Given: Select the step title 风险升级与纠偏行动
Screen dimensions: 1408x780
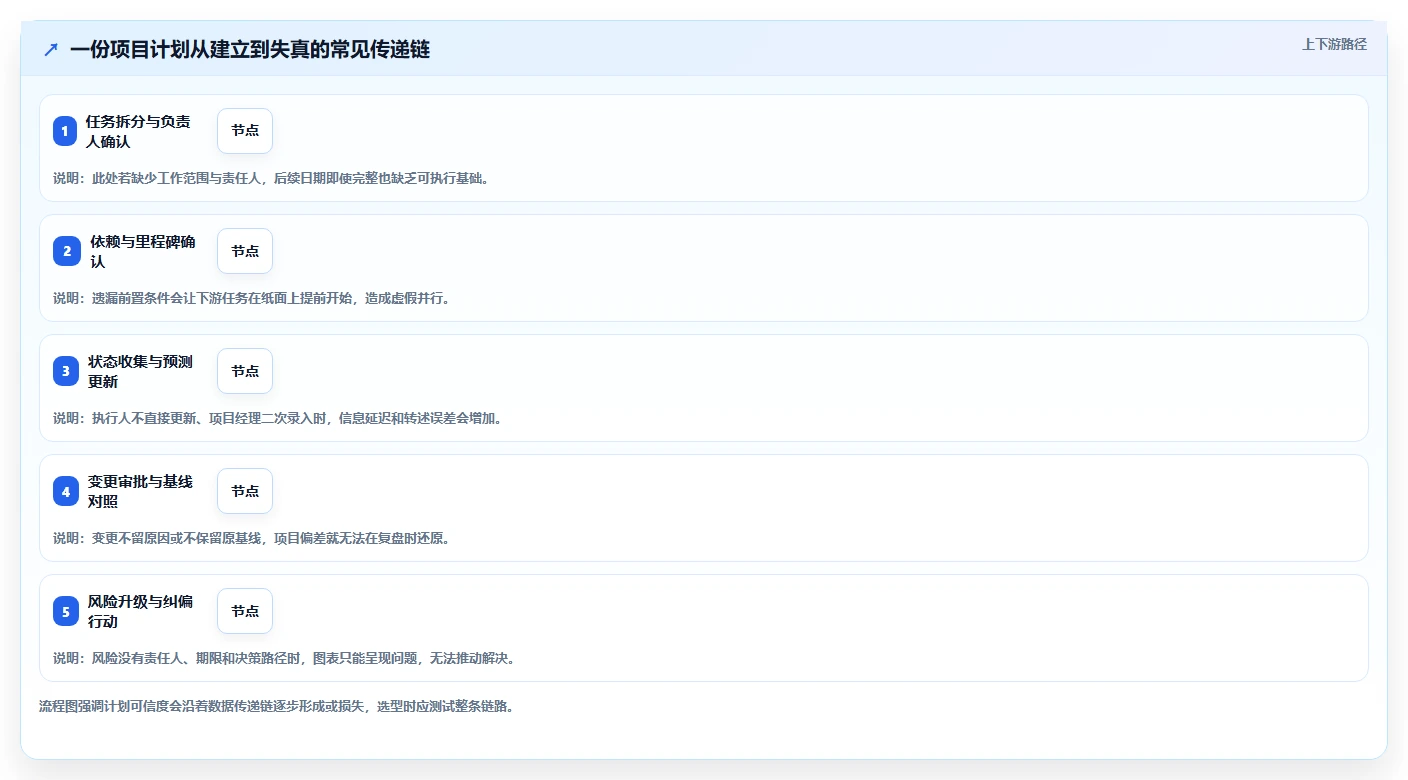Looking at the screenshot, I should pos(140,611).
